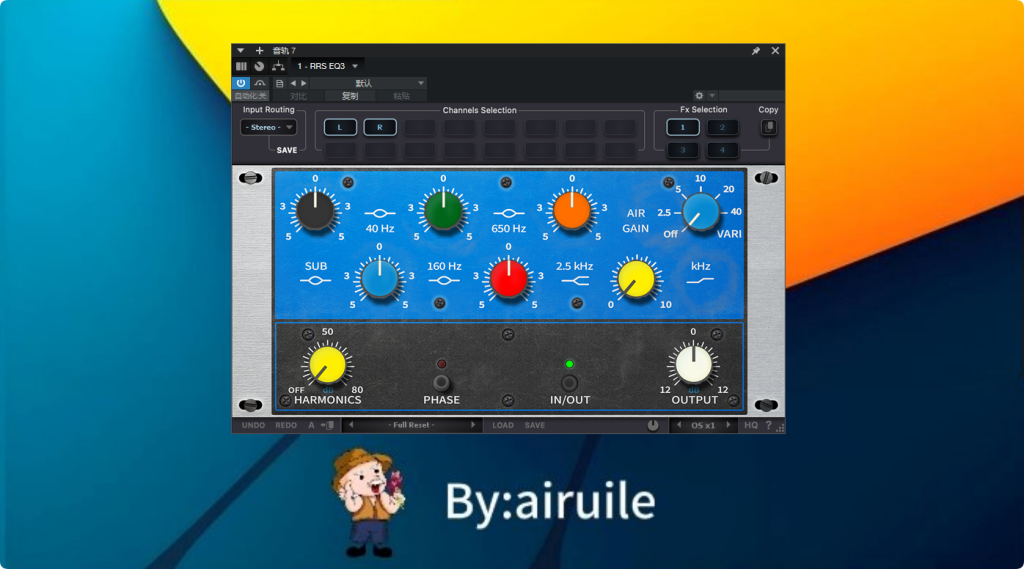This screenshot has height=569, width=1024.
Task: Click SAVE in the bottom bar
Action: (535, 425)
